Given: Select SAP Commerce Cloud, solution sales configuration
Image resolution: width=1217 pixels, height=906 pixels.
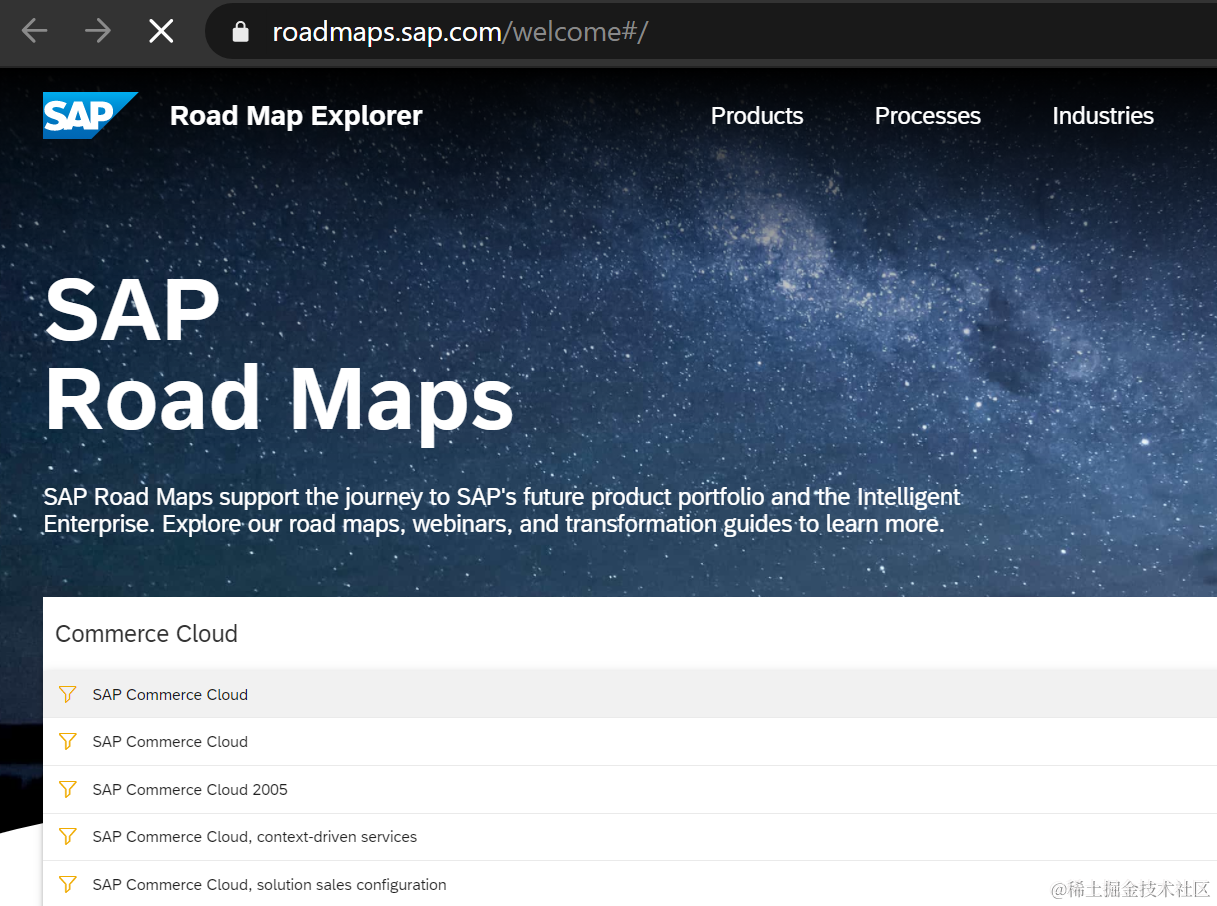Looking at the screenshot, I should tap(630, 884).
